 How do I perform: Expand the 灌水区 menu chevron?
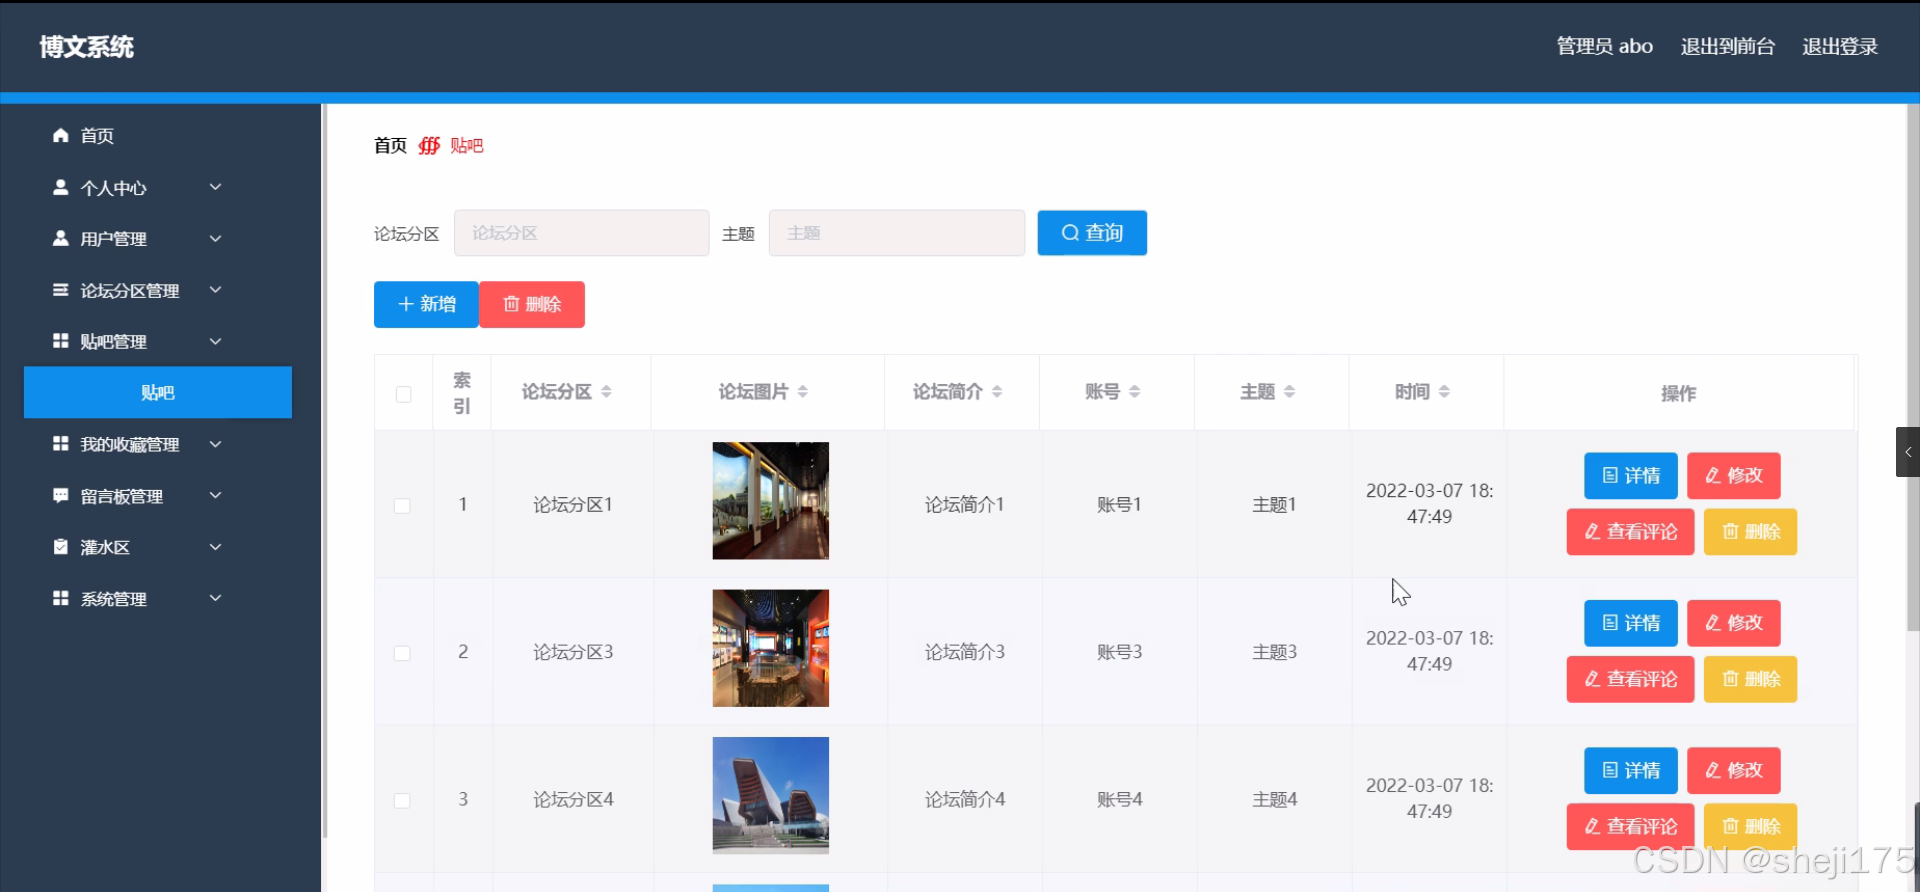(215, 547)
